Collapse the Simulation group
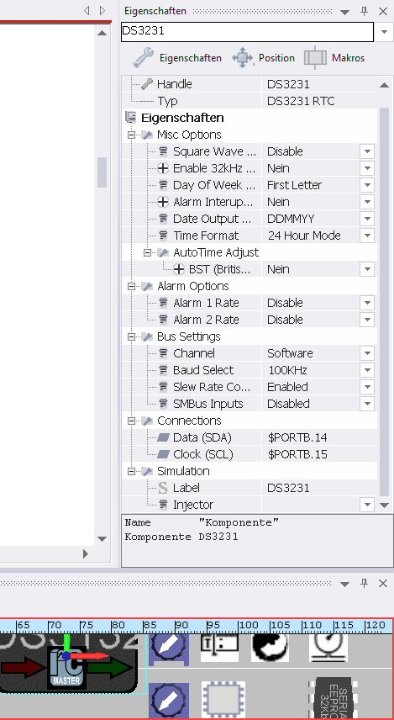This screenshot has height=720, width=394. (x=132, y=472)
